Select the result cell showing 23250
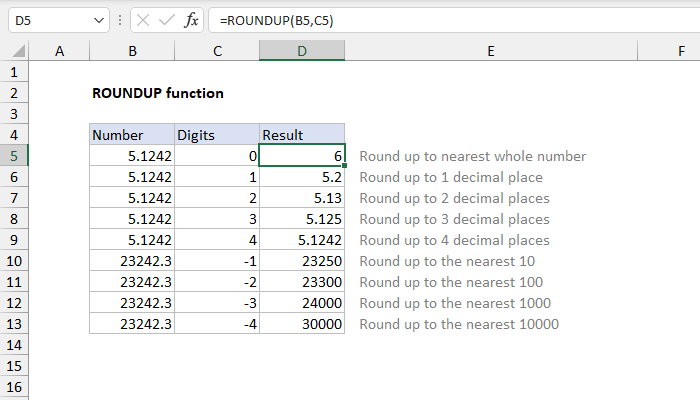The image size is (700, 400). click(x=302, y=261)
